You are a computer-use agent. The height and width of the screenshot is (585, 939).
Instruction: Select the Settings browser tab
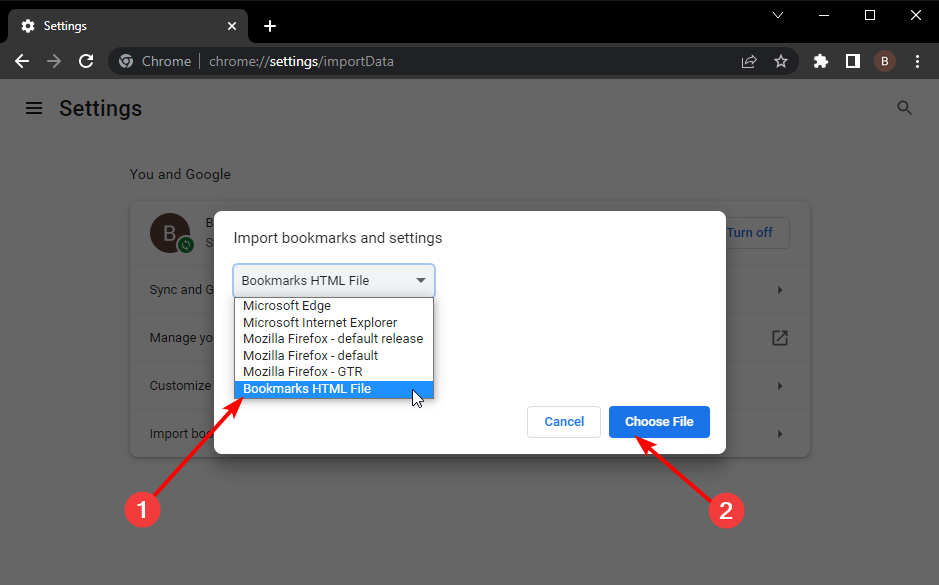click(x=128, y=26)
